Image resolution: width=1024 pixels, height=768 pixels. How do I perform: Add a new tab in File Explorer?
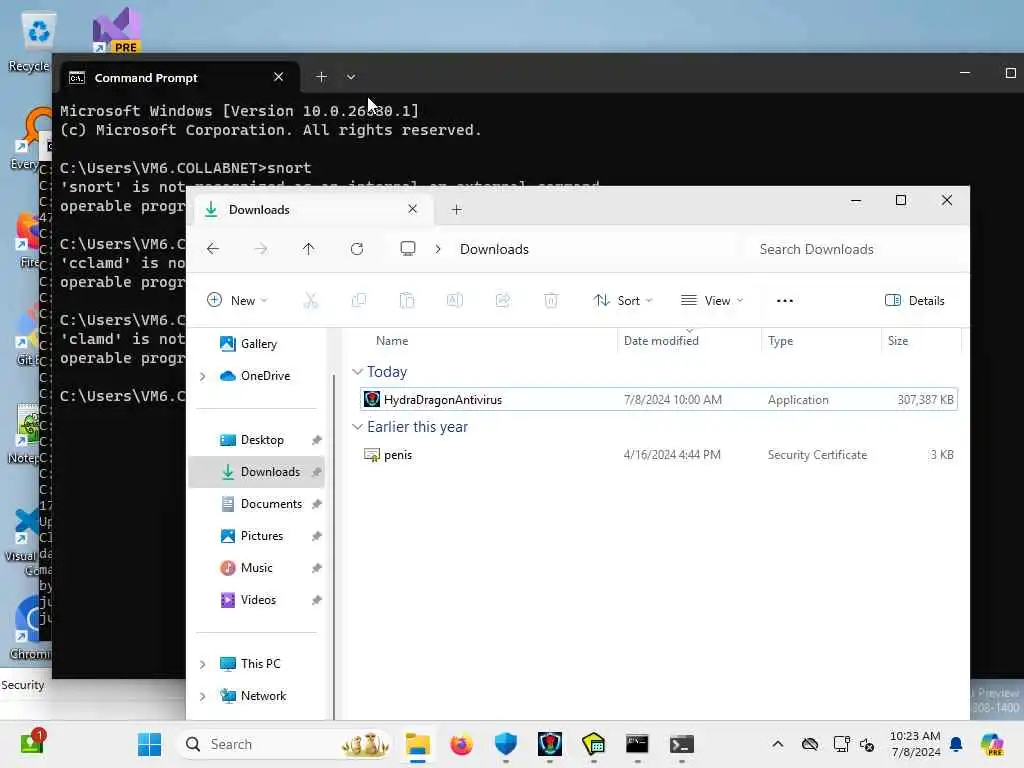(456, 210)
